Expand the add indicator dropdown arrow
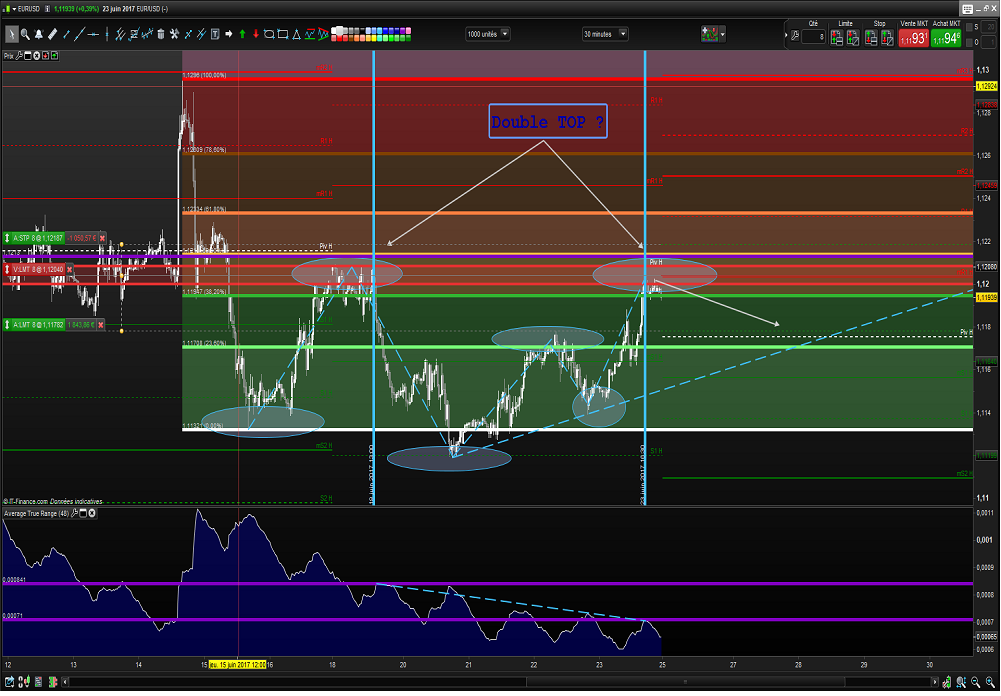This screenshot has height=696, width=1001. 723,34
